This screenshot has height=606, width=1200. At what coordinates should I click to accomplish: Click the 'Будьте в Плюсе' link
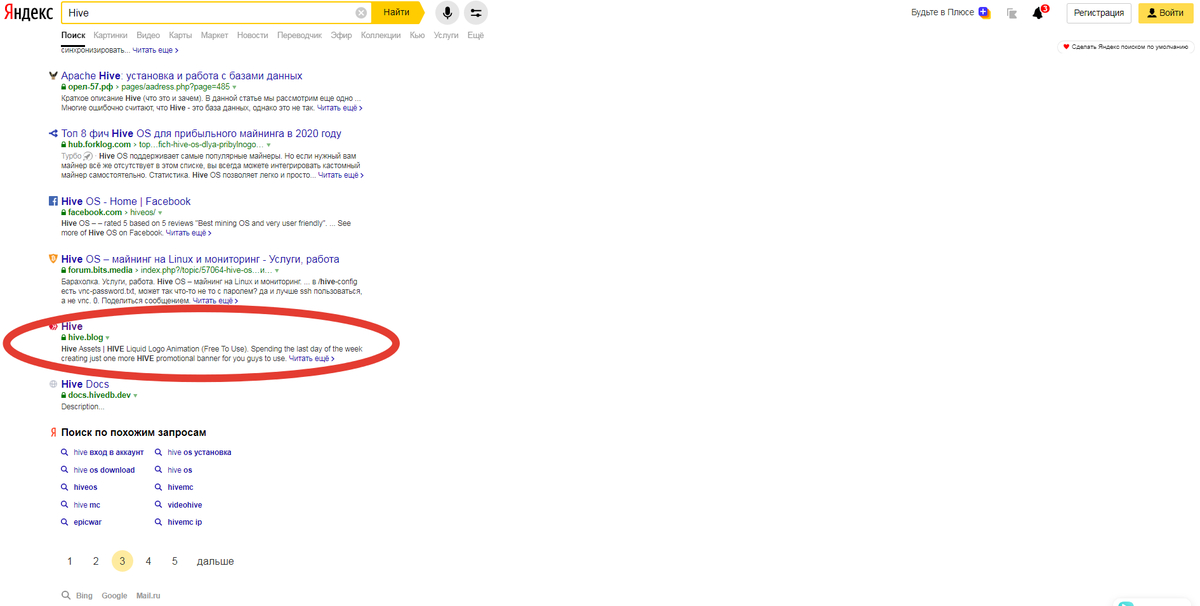click(x=944, y=13)
